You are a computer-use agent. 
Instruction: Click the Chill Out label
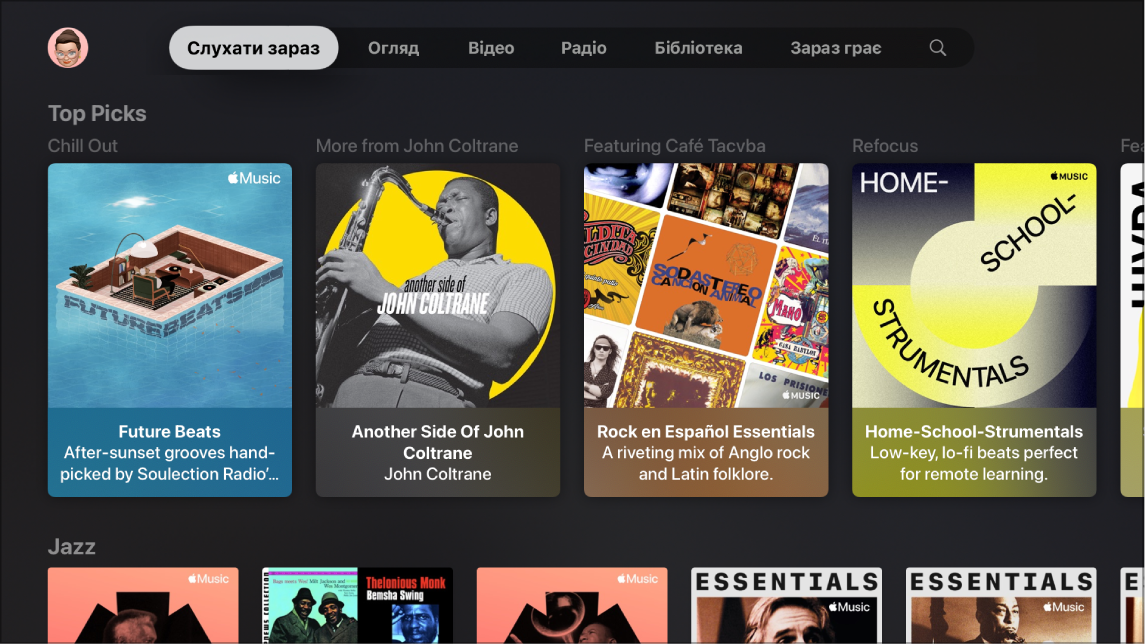pyautogui.click(x=83, y=145)
